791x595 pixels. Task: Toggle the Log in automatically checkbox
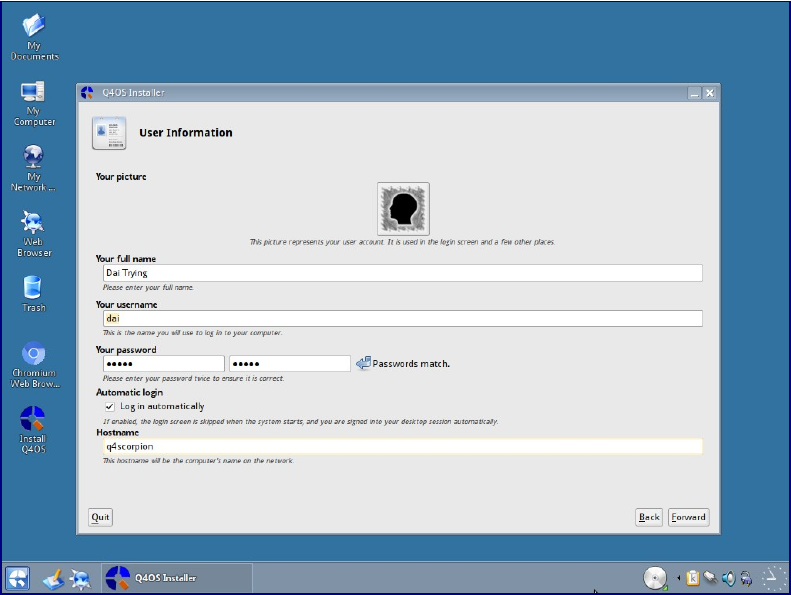109,406
